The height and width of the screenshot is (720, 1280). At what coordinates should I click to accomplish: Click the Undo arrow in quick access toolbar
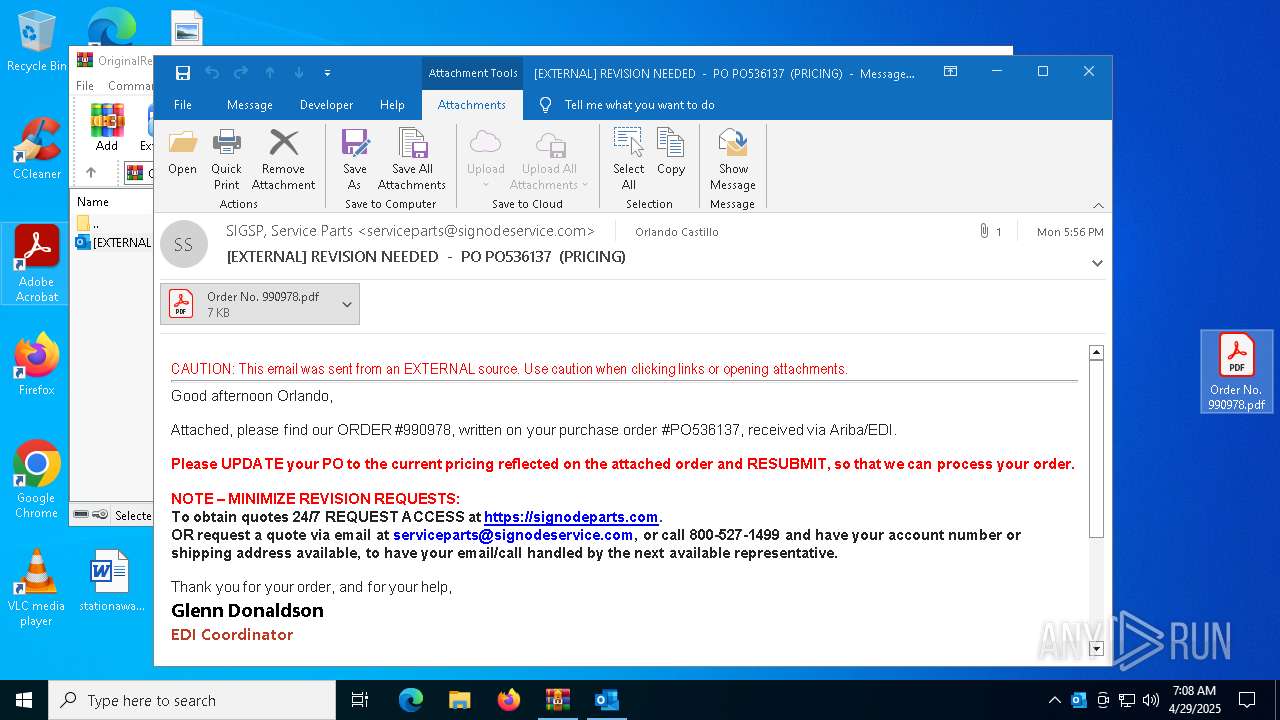coord(212,73)
